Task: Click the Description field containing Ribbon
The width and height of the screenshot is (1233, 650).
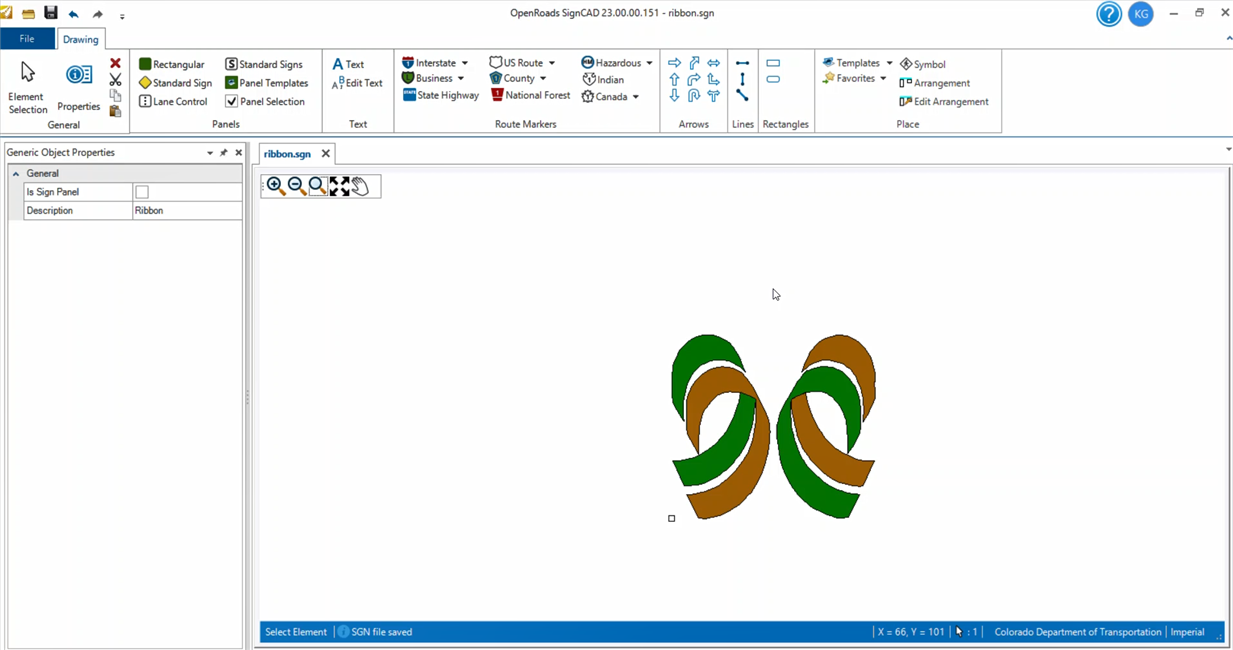Action: point(187,211)
